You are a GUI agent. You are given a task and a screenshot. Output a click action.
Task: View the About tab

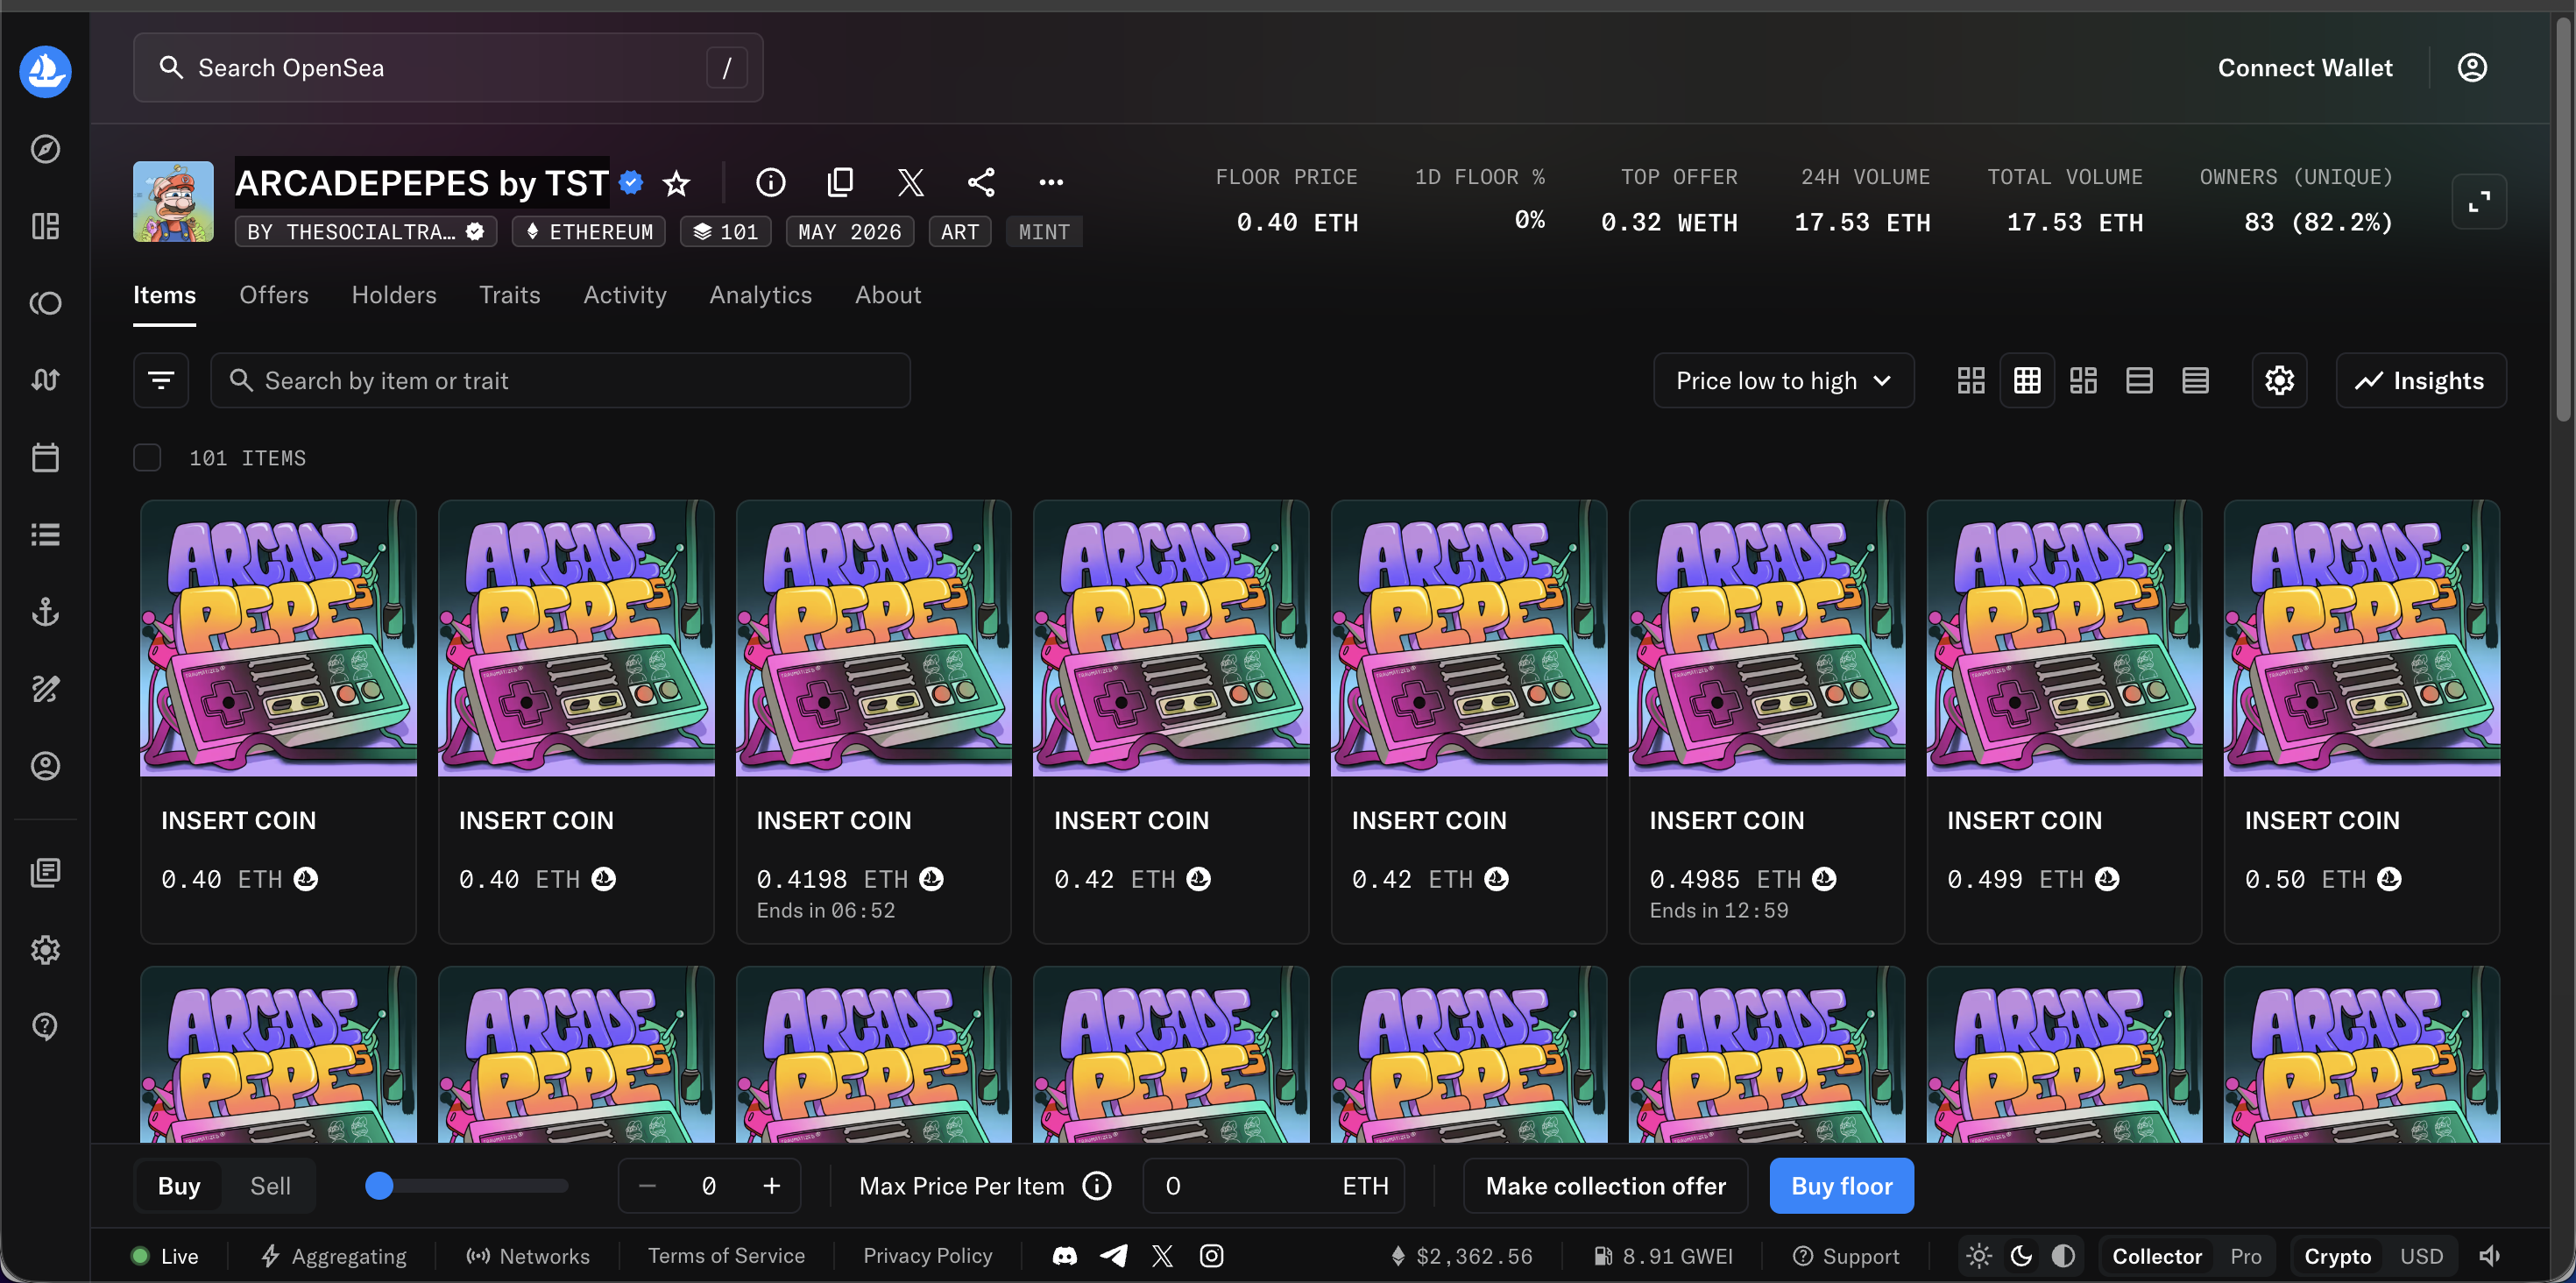pyautogui.click(x=888, y=295)
